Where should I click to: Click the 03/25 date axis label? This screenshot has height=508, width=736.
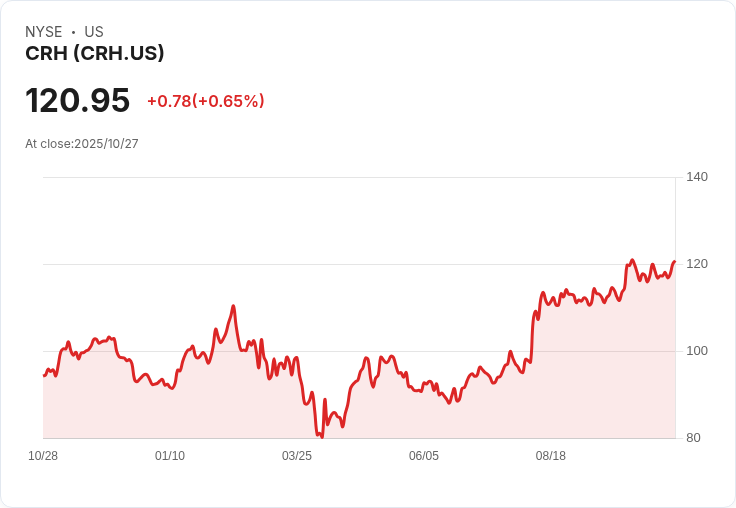[x=297, y=456]
